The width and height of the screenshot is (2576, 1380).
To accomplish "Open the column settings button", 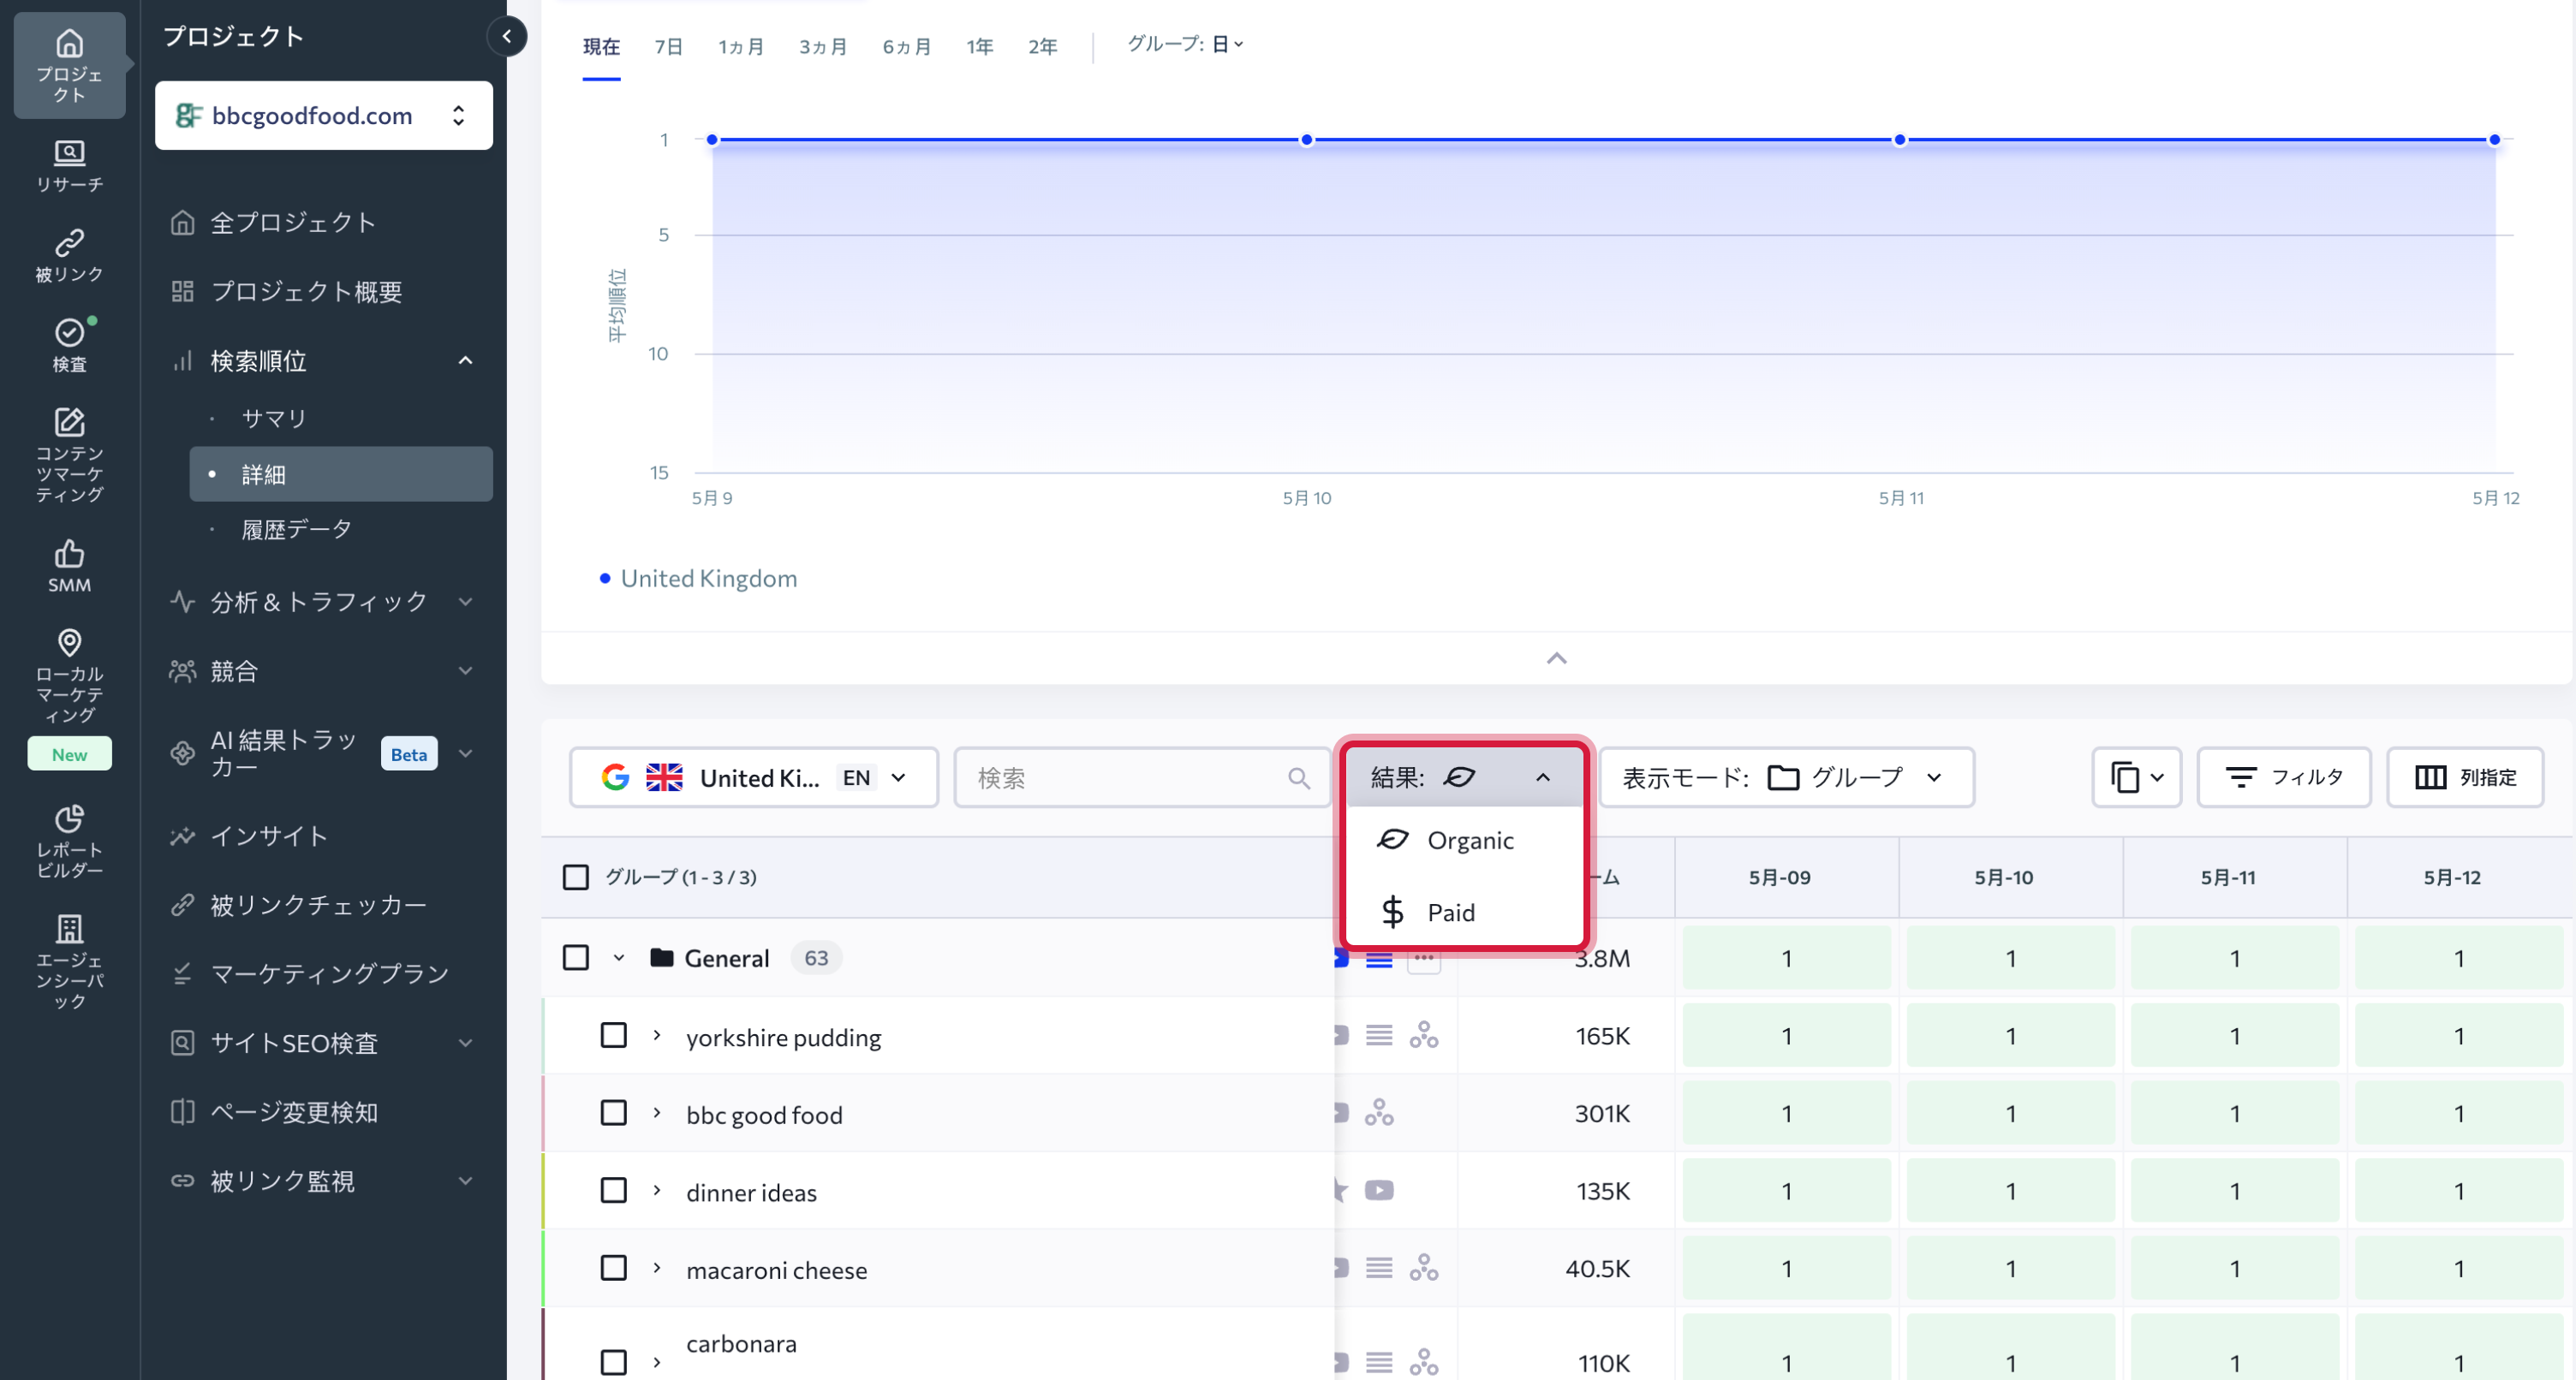I will point(2465,778).
